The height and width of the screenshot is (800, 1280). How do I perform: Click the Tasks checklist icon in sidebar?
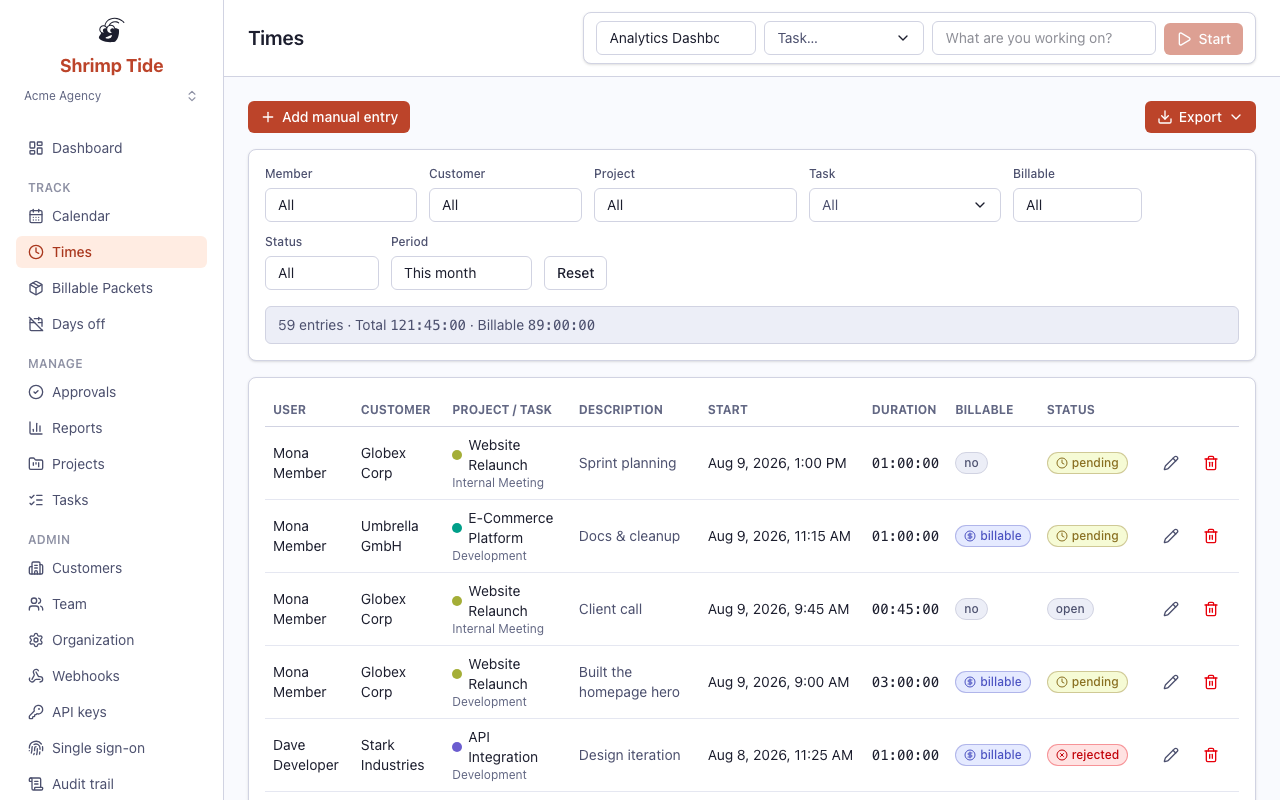point(36,500)
